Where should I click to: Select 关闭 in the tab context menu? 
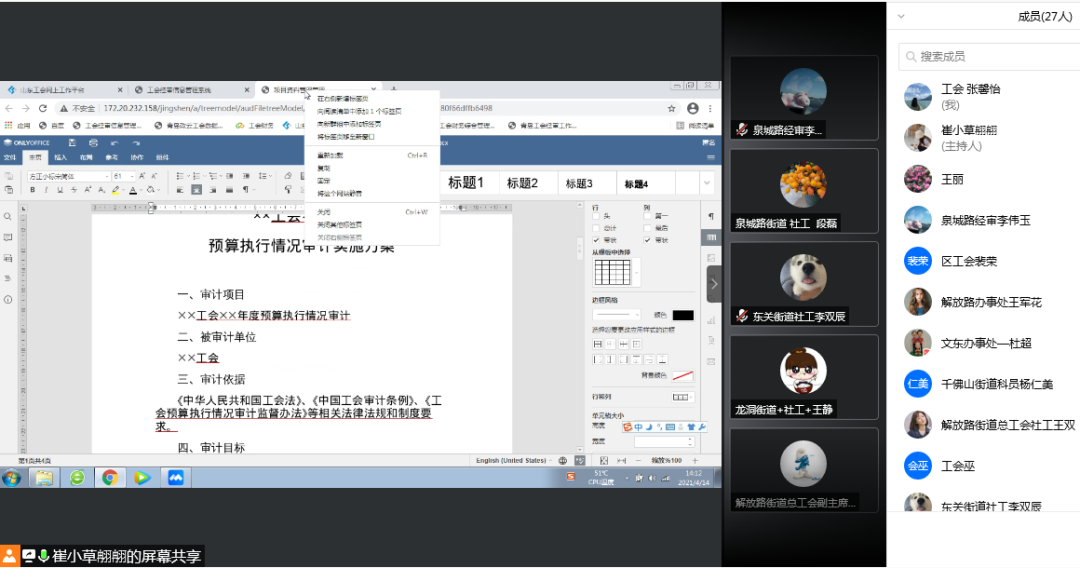click(x=324, y=212)
